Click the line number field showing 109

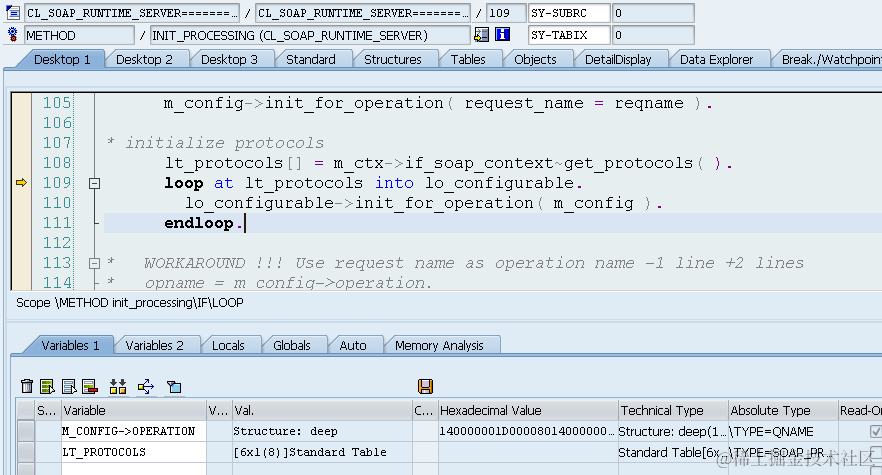pos(506,13)
